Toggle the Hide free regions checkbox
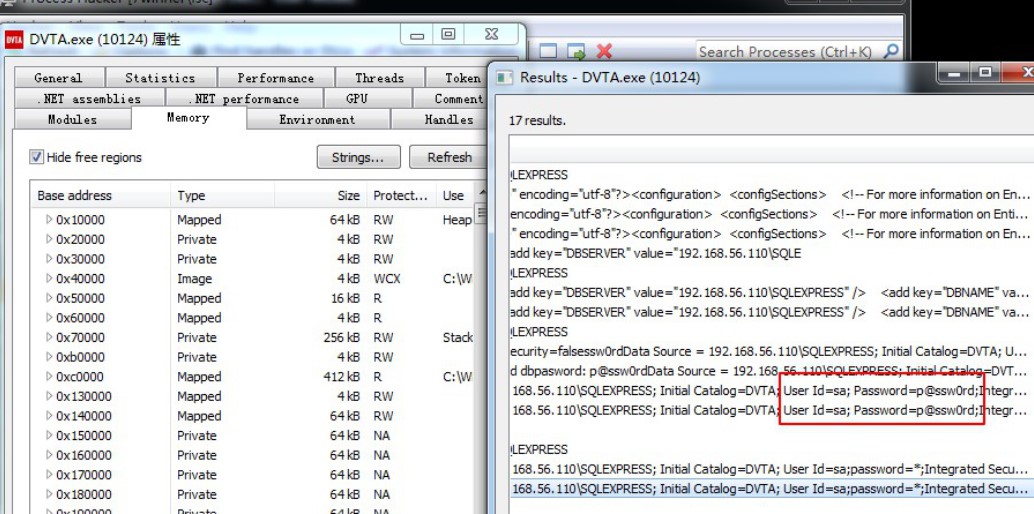This screenshot has width=1034, height=514. (x=36, y=157)
